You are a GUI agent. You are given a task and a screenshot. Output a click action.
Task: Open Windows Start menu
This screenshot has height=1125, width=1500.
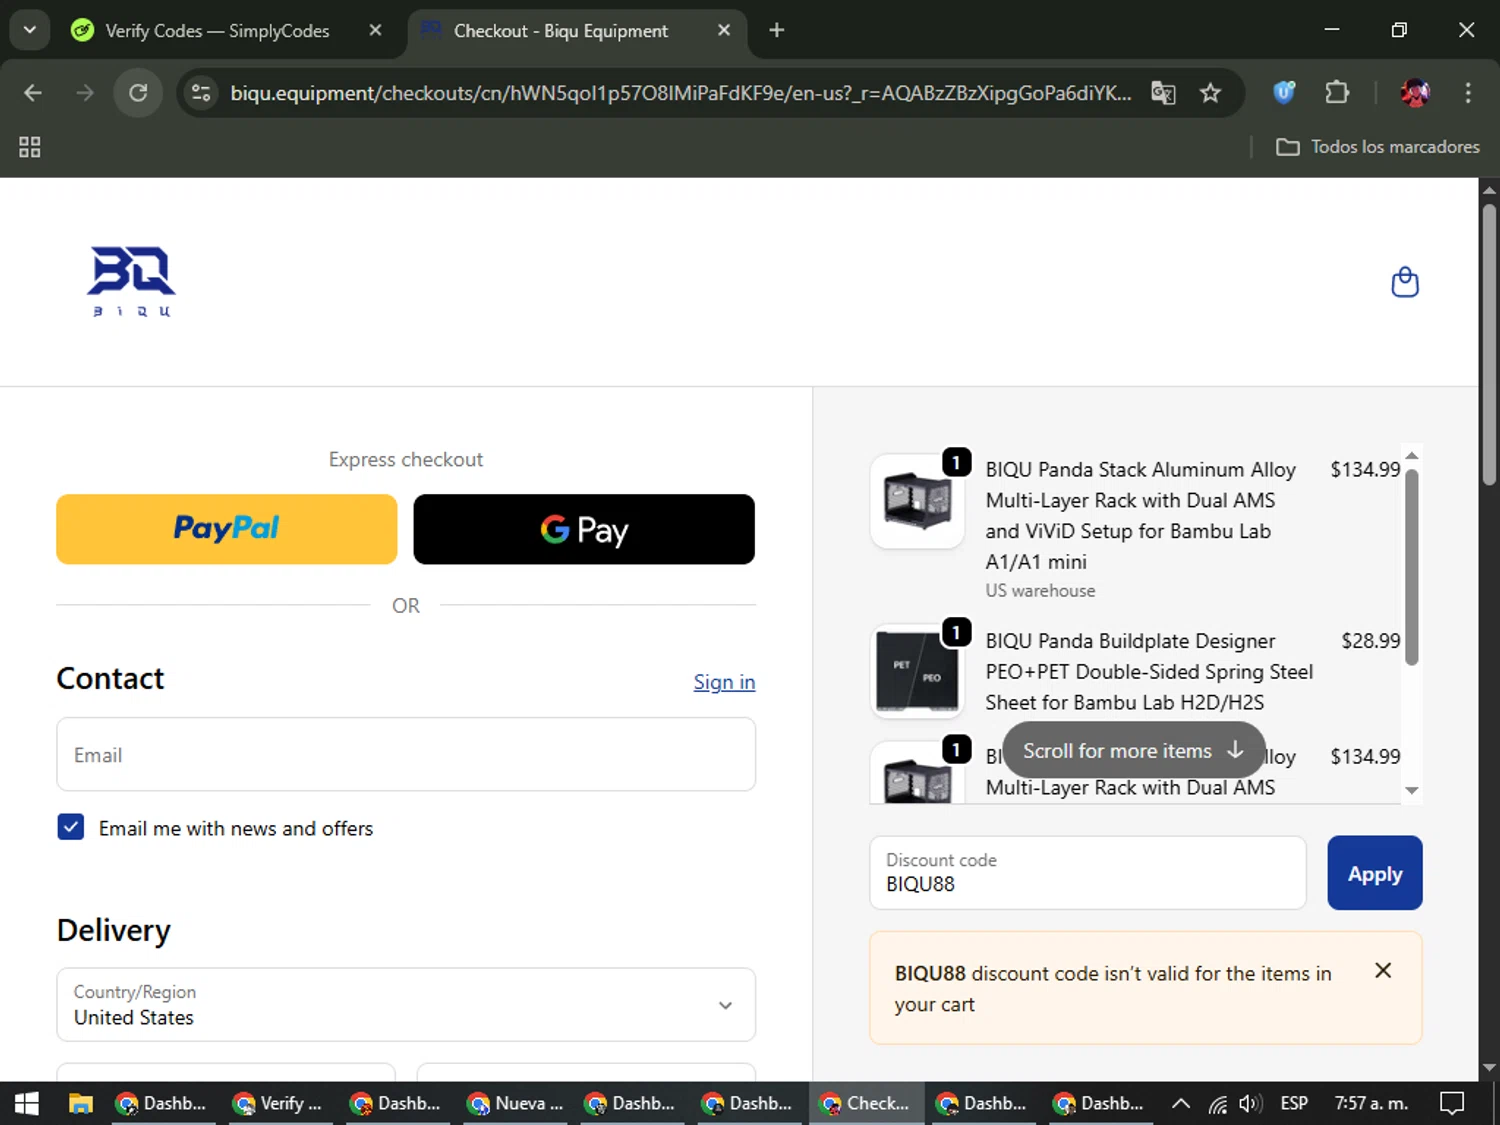[x=27, y=1103]
